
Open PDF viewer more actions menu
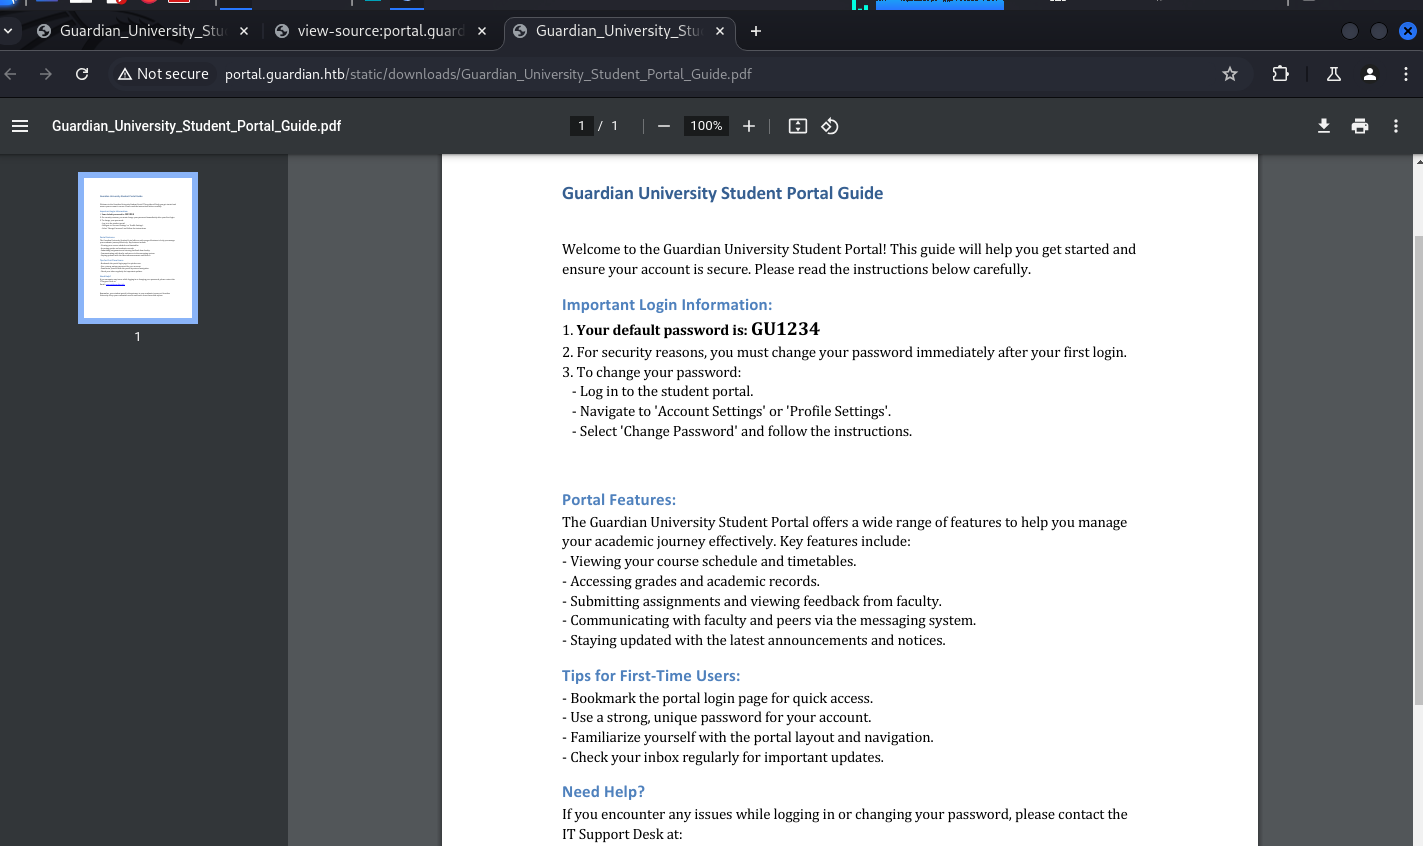coord(1396,126)
